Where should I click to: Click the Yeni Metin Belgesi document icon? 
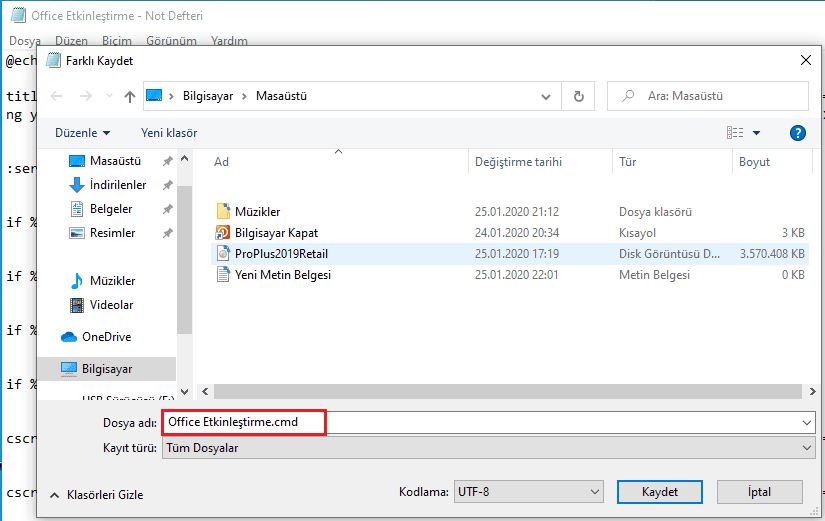[x=223, y=275]
